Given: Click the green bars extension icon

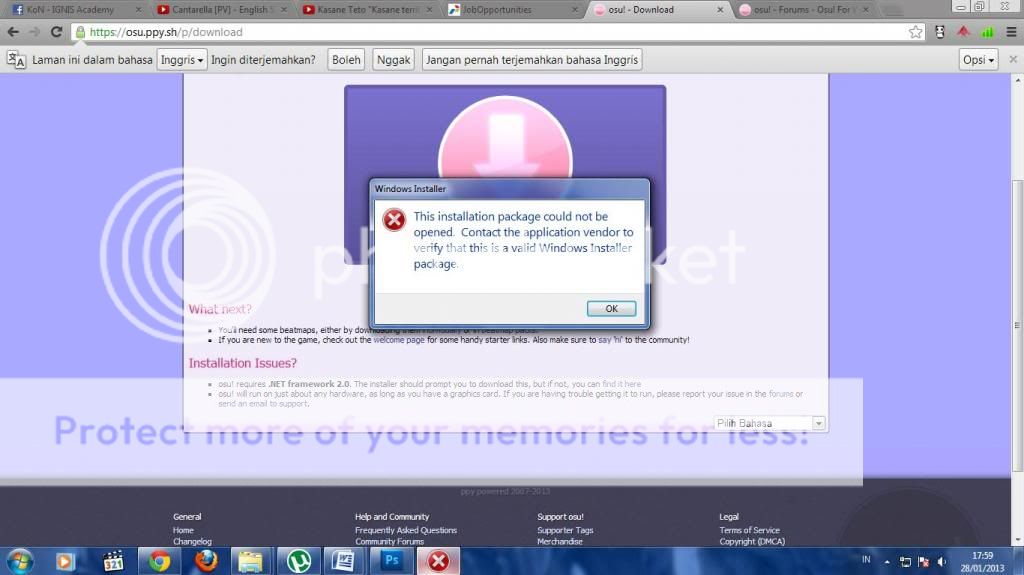Looking at the screenshot, I should [987, 32].
